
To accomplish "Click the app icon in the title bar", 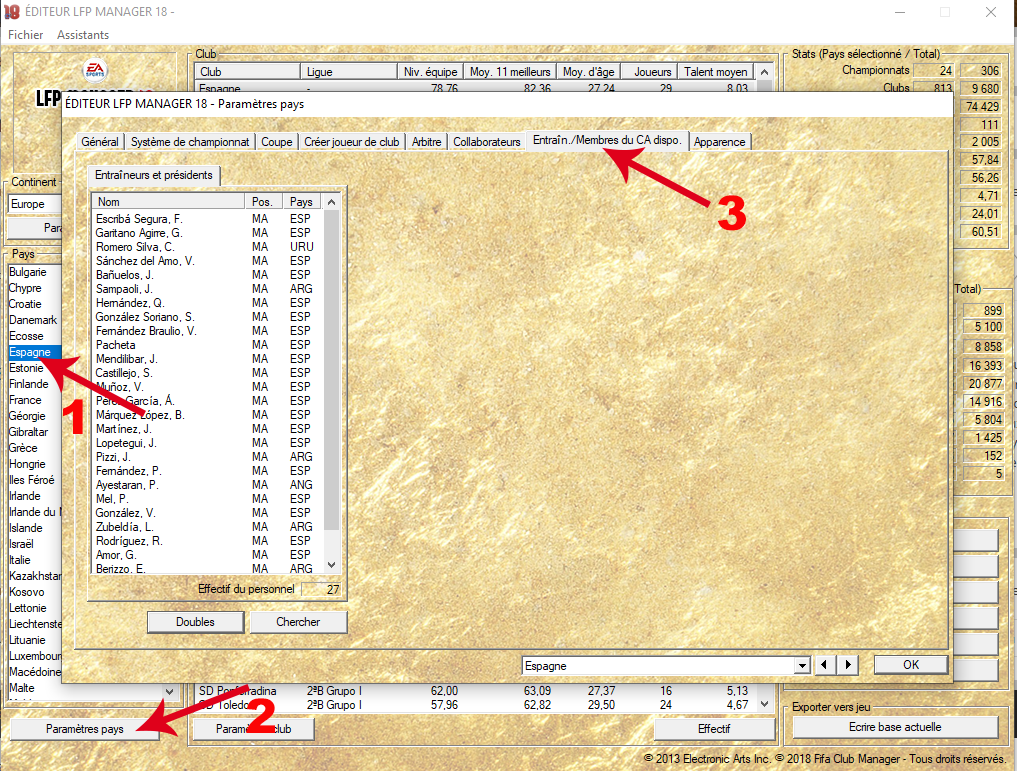I will tap(12, 12).
